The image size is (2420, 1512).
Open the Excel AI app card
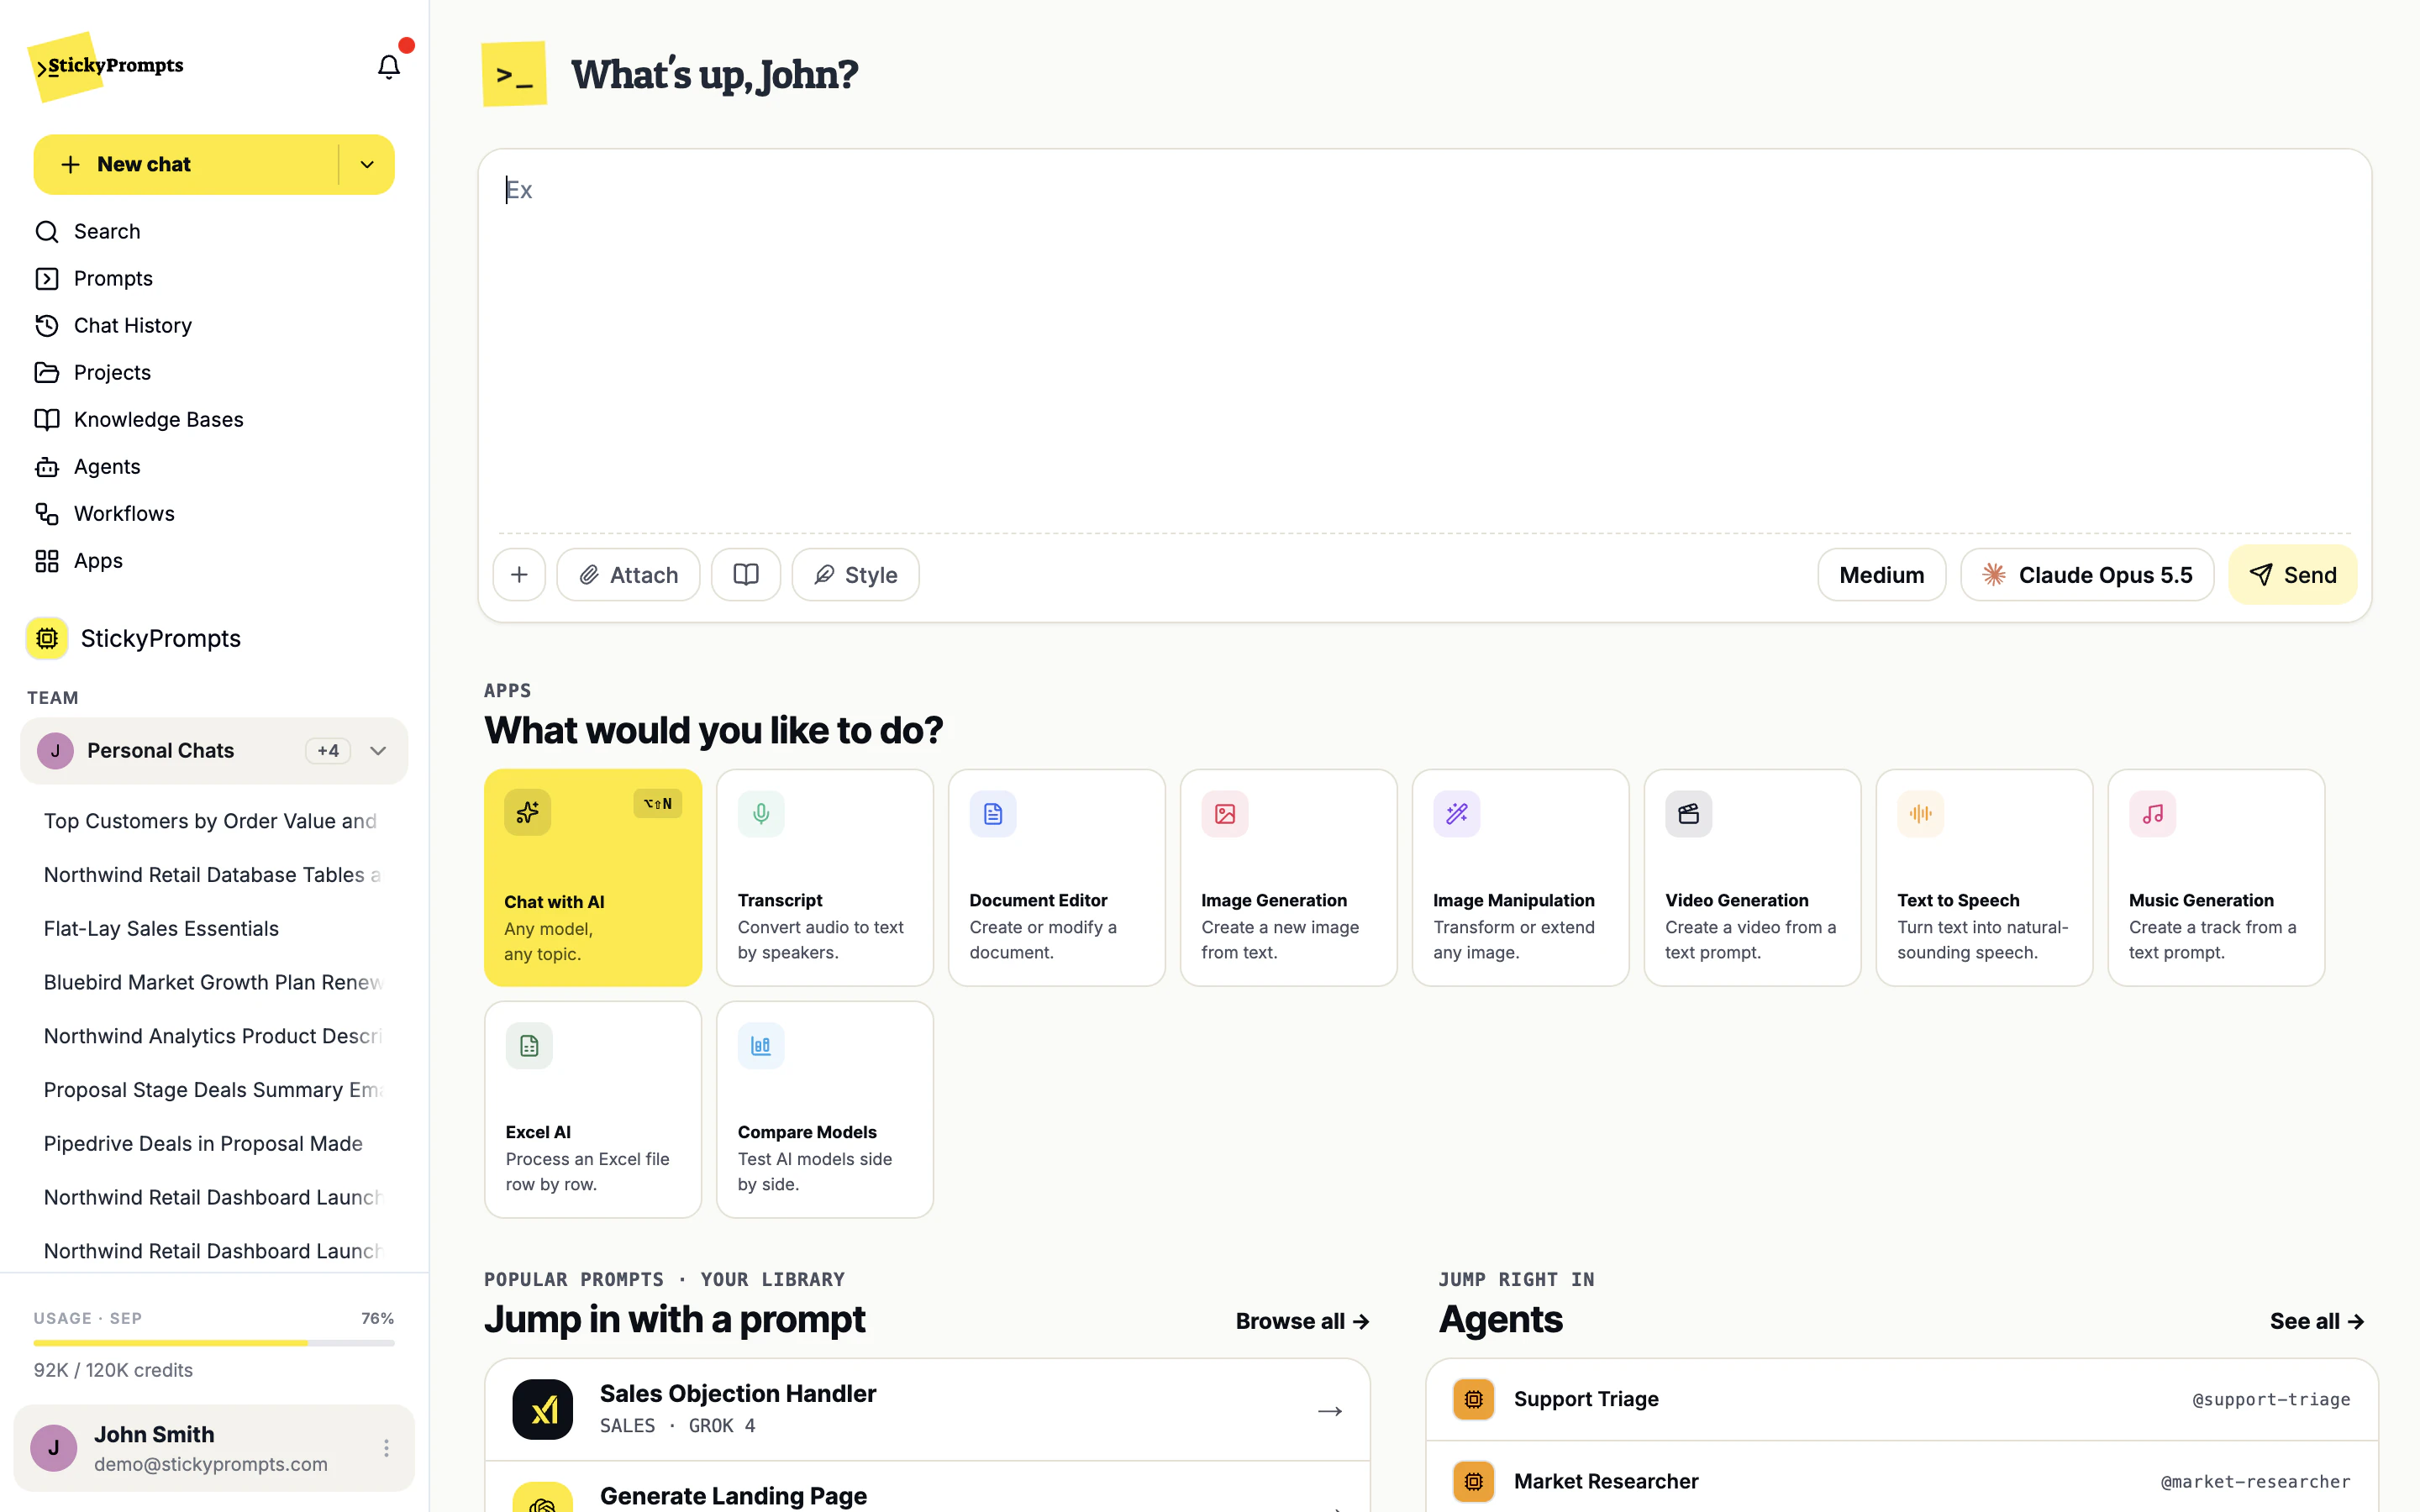[593, 1110]
